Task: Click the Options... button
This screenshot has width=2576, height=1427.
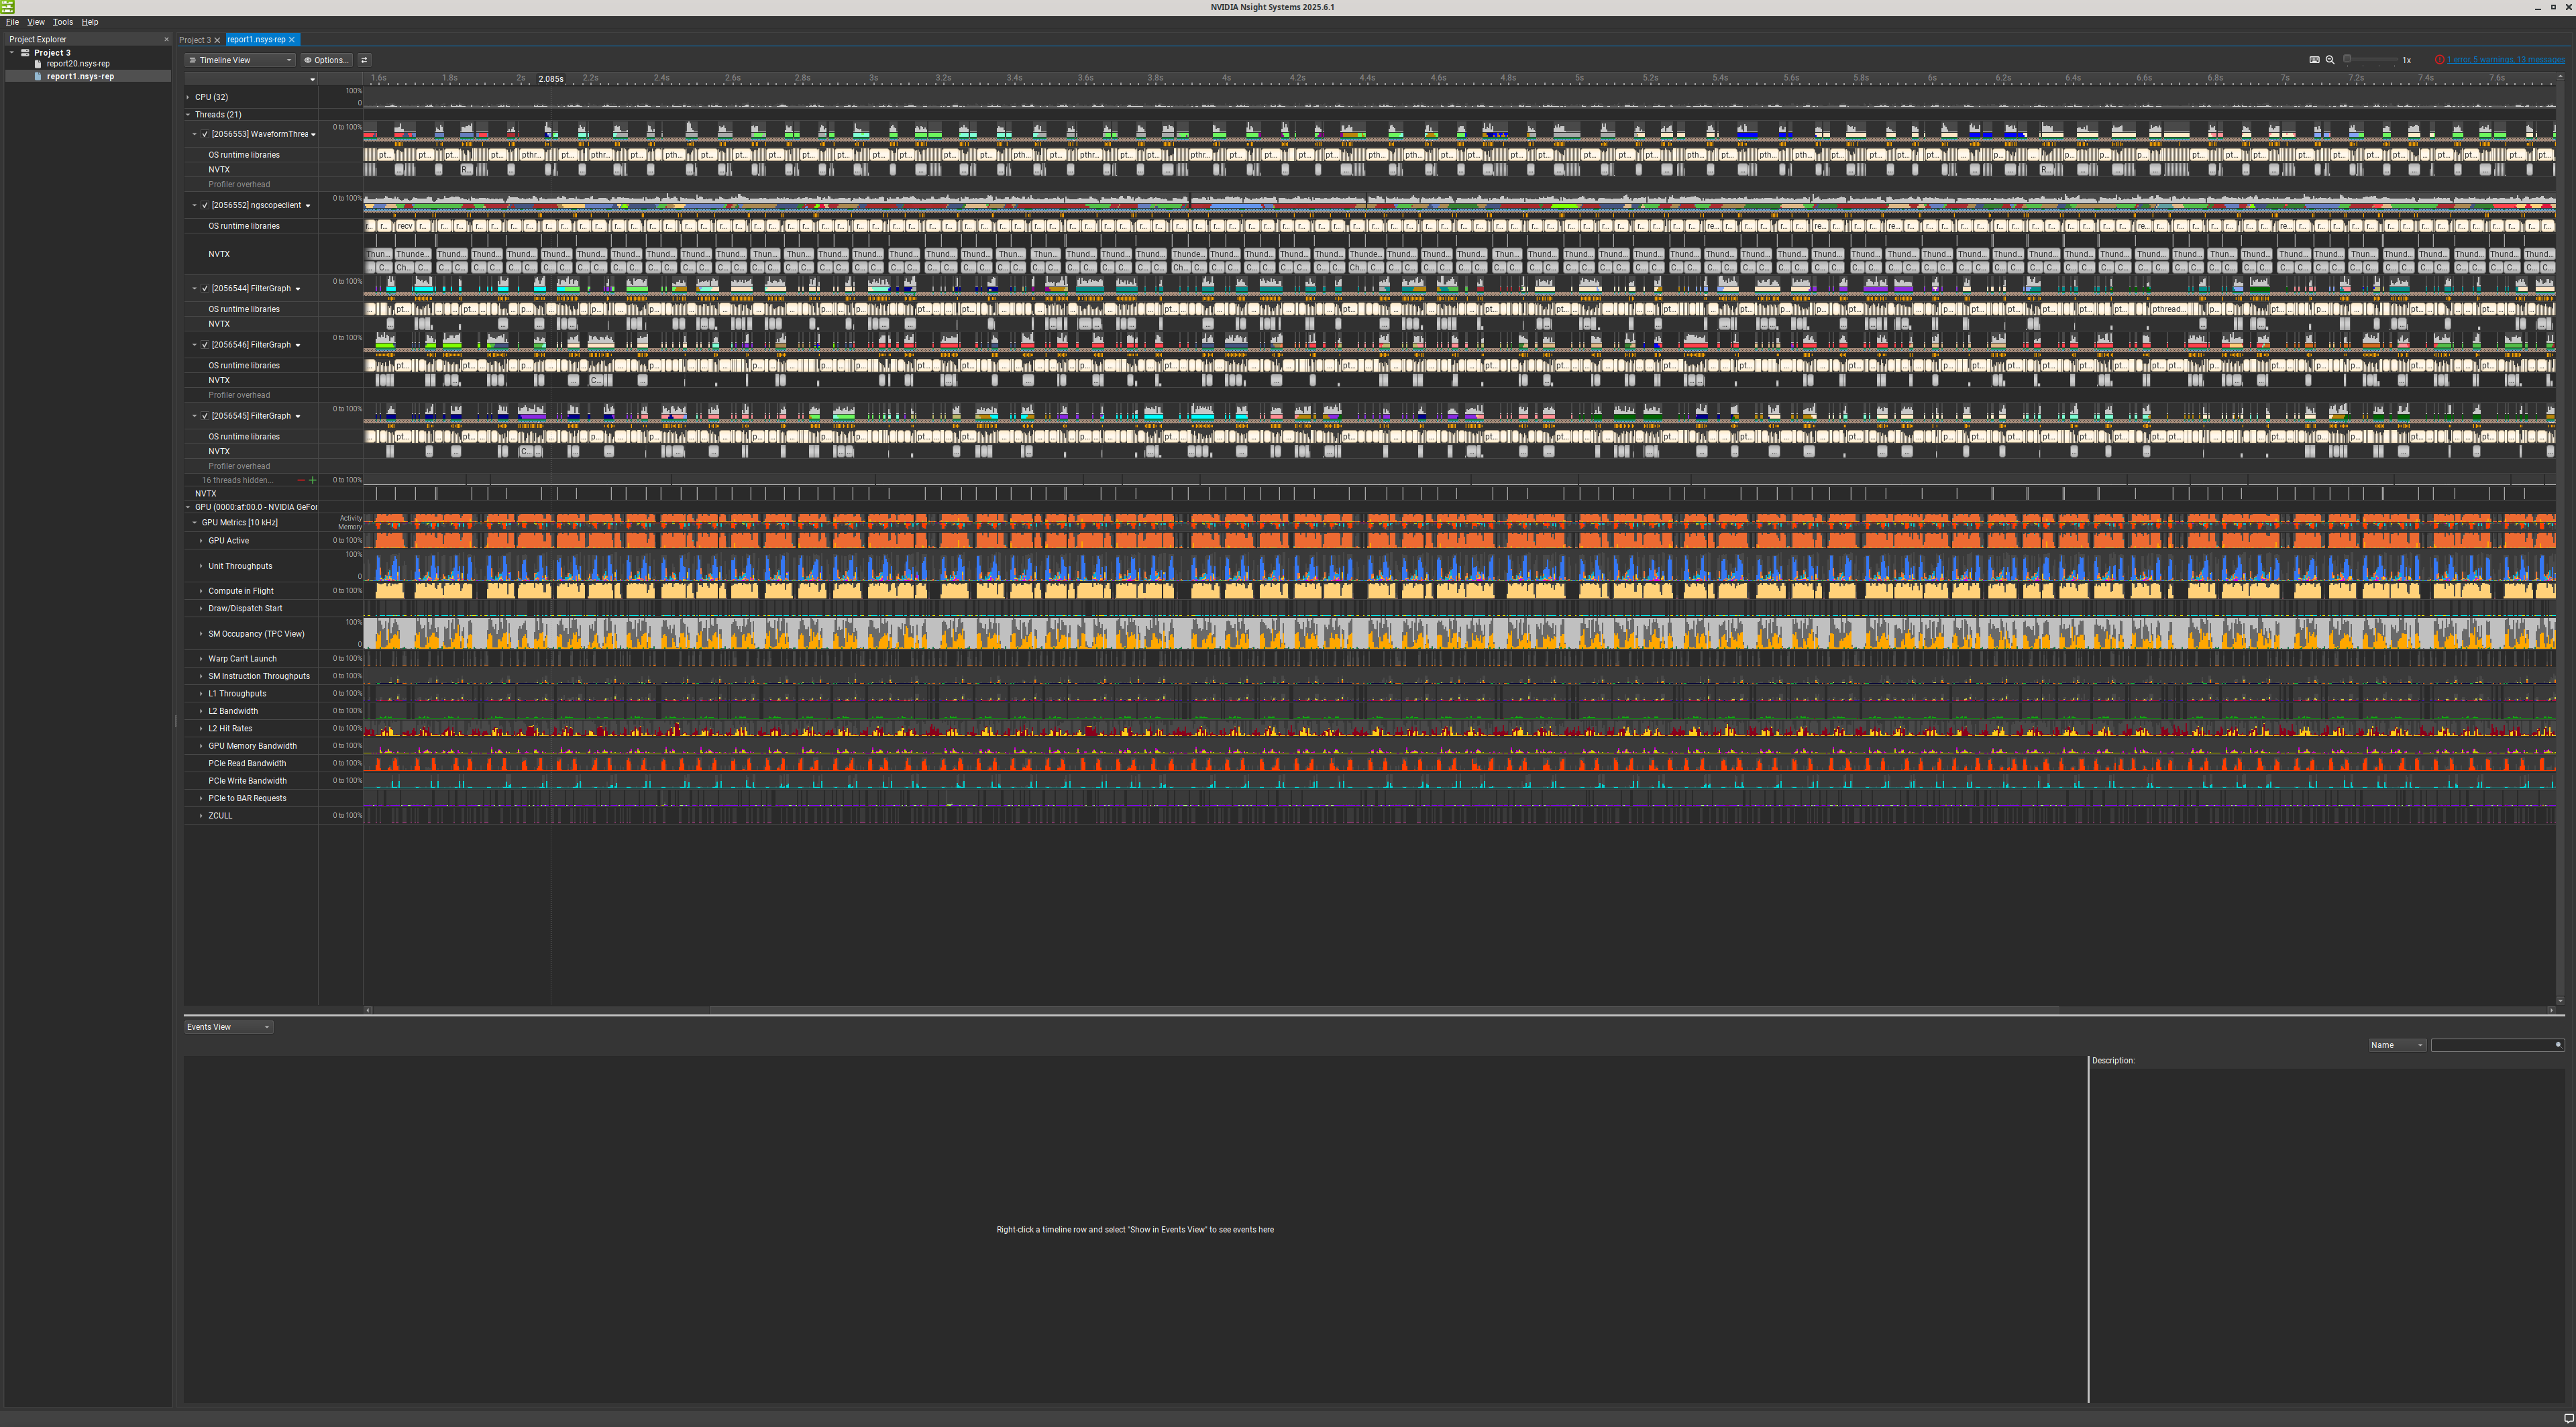Action: [x=326, y=60]
